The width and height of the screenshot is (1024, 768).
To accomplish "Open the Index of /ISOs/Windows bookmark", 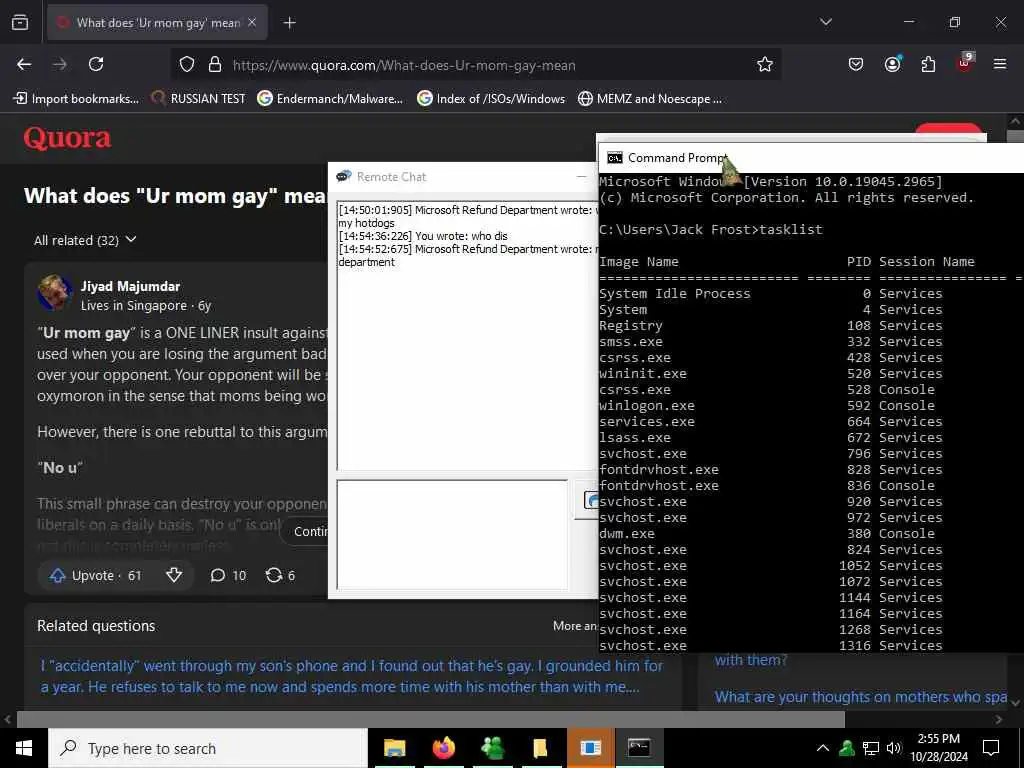I will pos(491,99).
